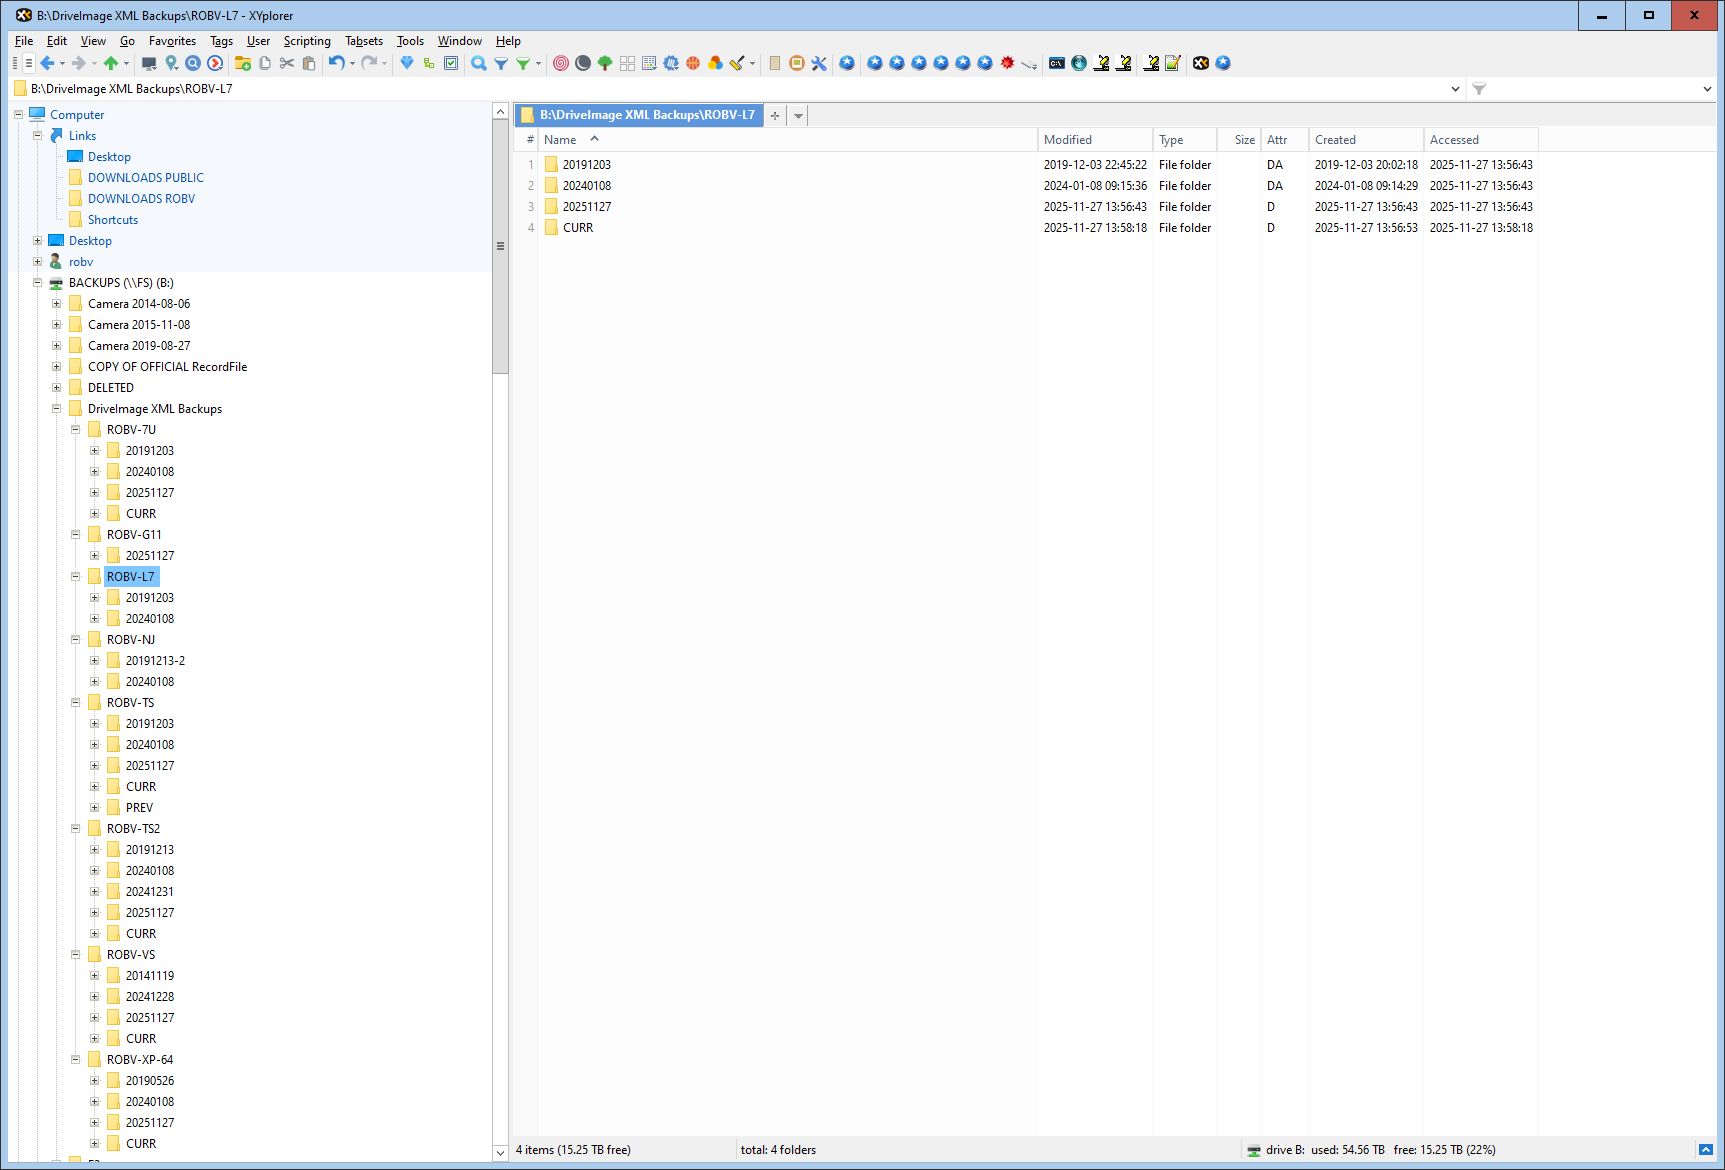The width and height of the screenshot is (1725, 1170).
Task: Toggle the dual pane view icon
Action: click(x=626, y=63)
